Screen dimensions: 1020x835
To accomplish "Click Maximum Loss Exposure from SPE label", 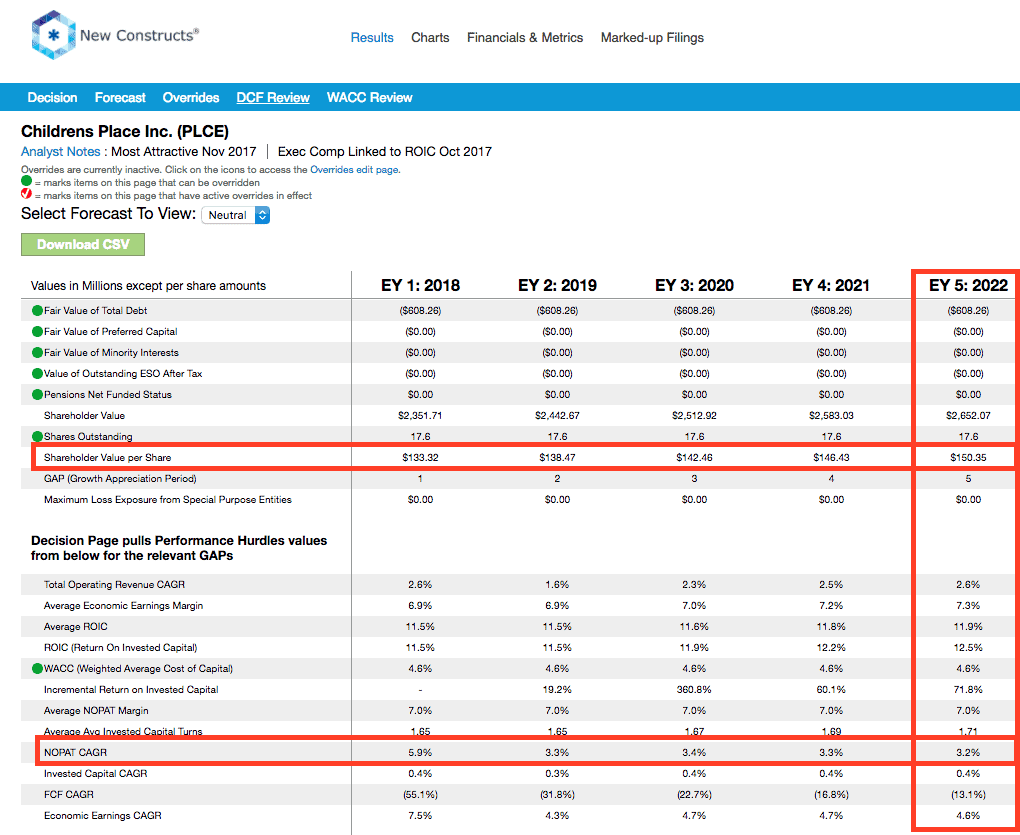I will [x=168, y=499].
